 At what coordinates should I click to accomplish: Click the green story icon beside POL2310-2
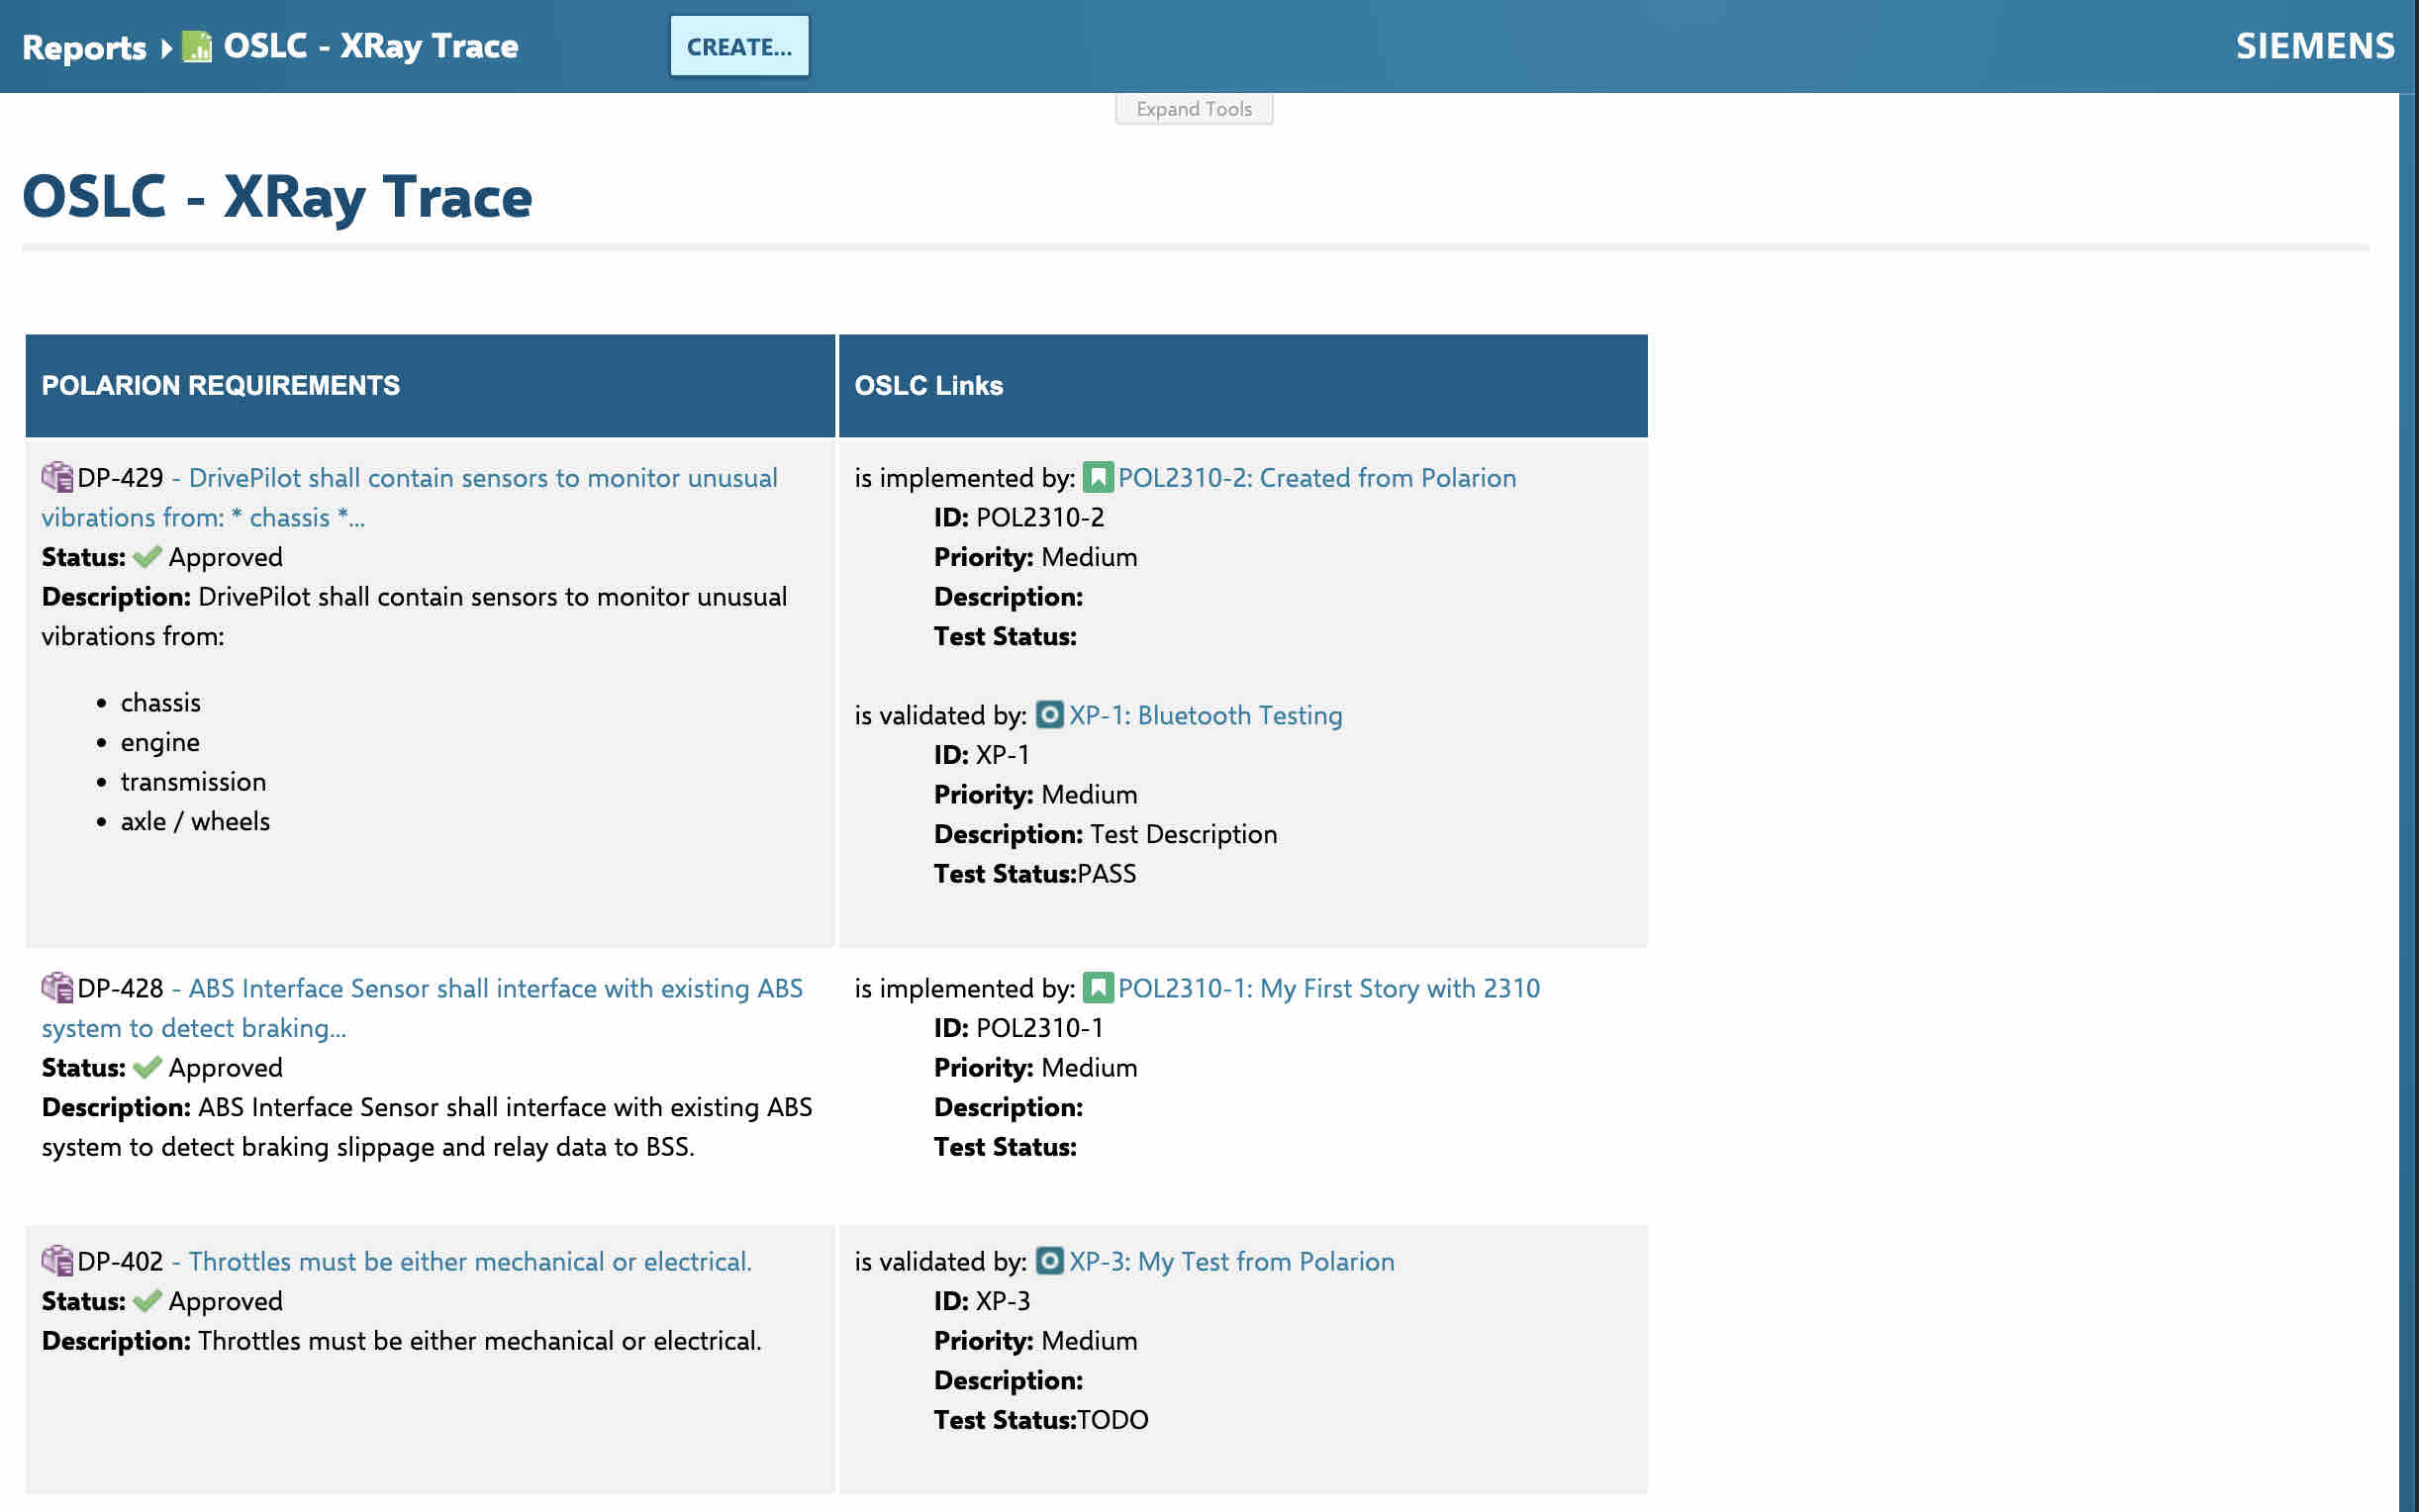[1097, 477]
